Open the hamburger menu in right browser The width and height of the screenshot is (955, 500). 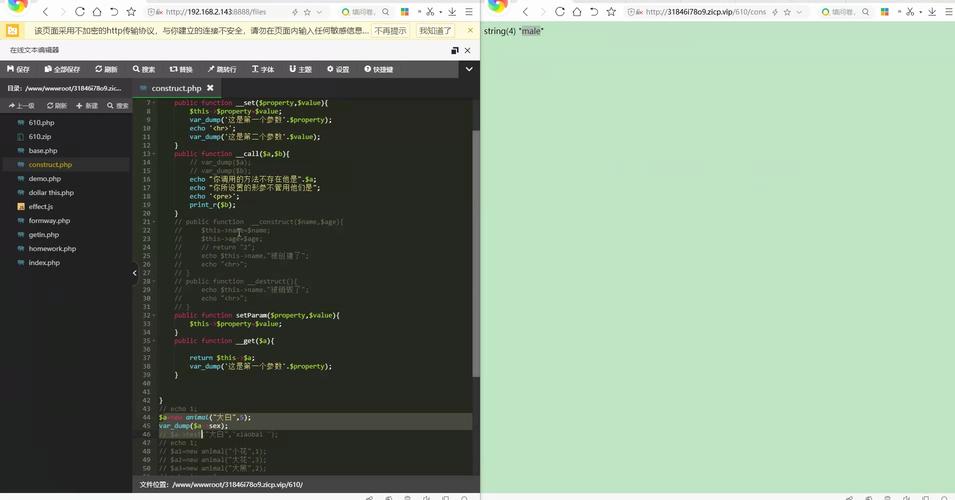[949, 12]
